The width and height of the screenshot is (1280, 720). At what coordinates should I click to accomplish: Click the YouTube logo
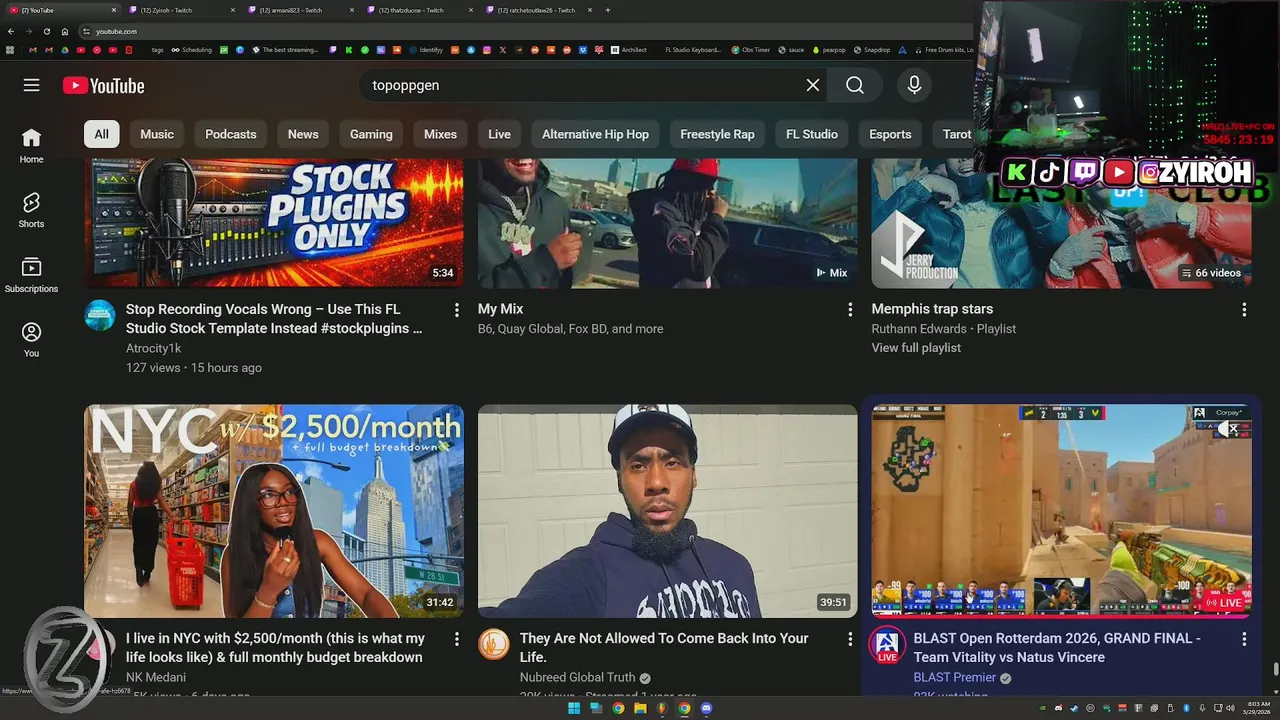pos(104,86)
